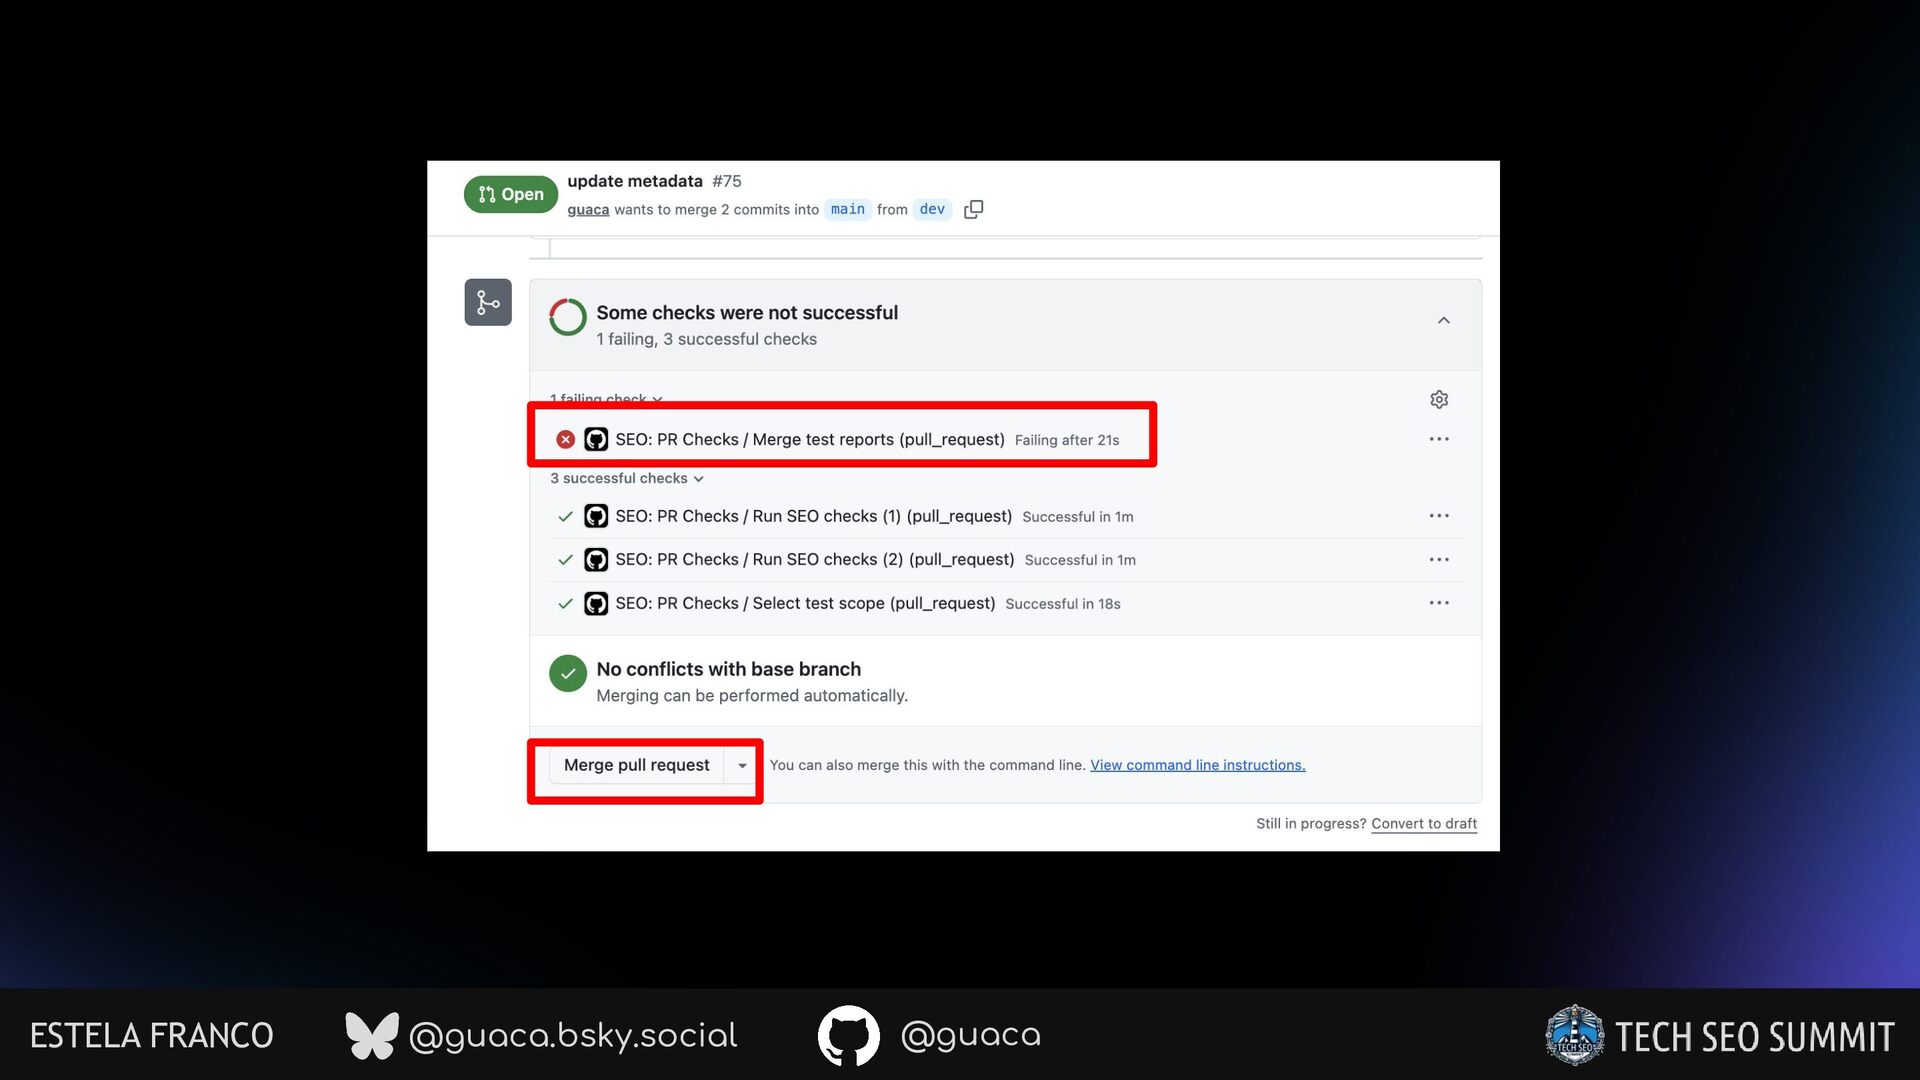1920x1080 pixels.
Task: Click the Merge pull request button
Action: click(636, 765)
